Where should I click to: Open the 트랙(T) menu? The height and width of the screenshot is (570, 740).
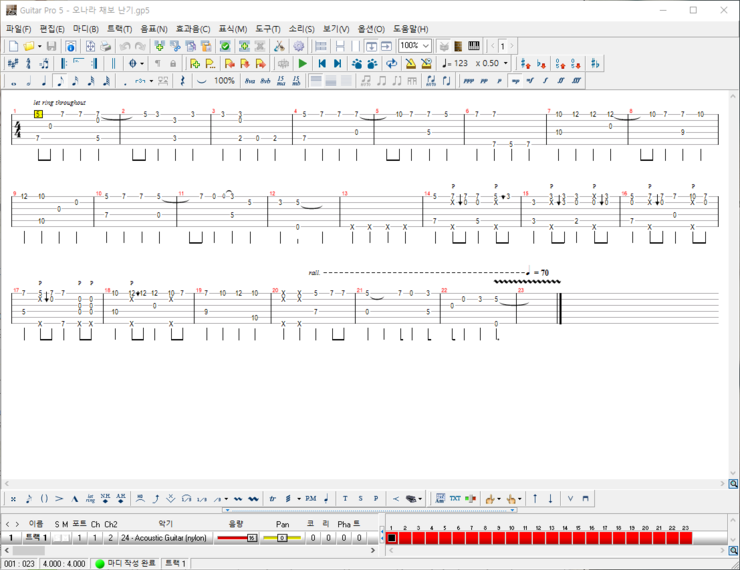pos(119,29)
